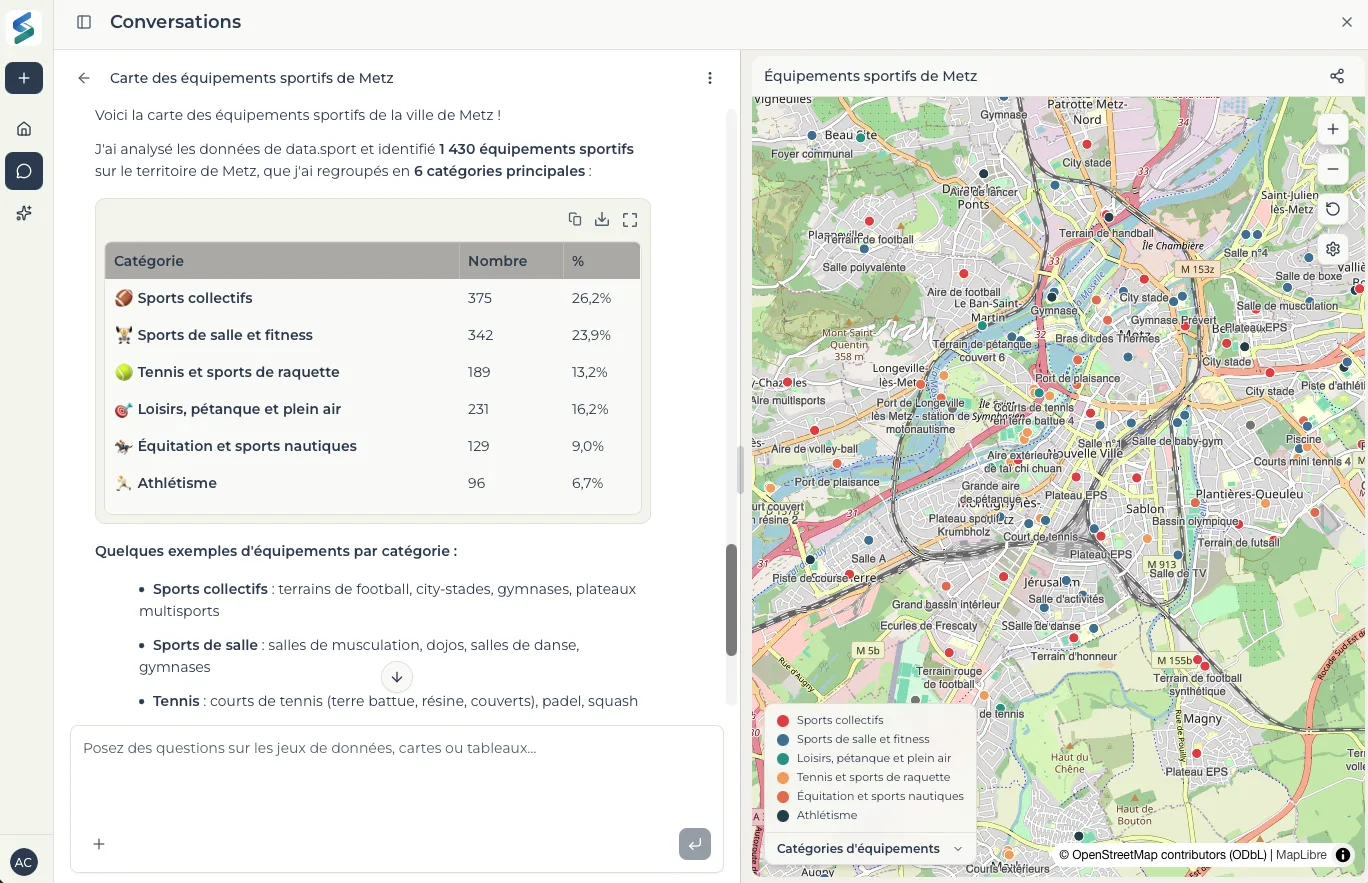Select the Athlétisme table row

tap(372, 483)
